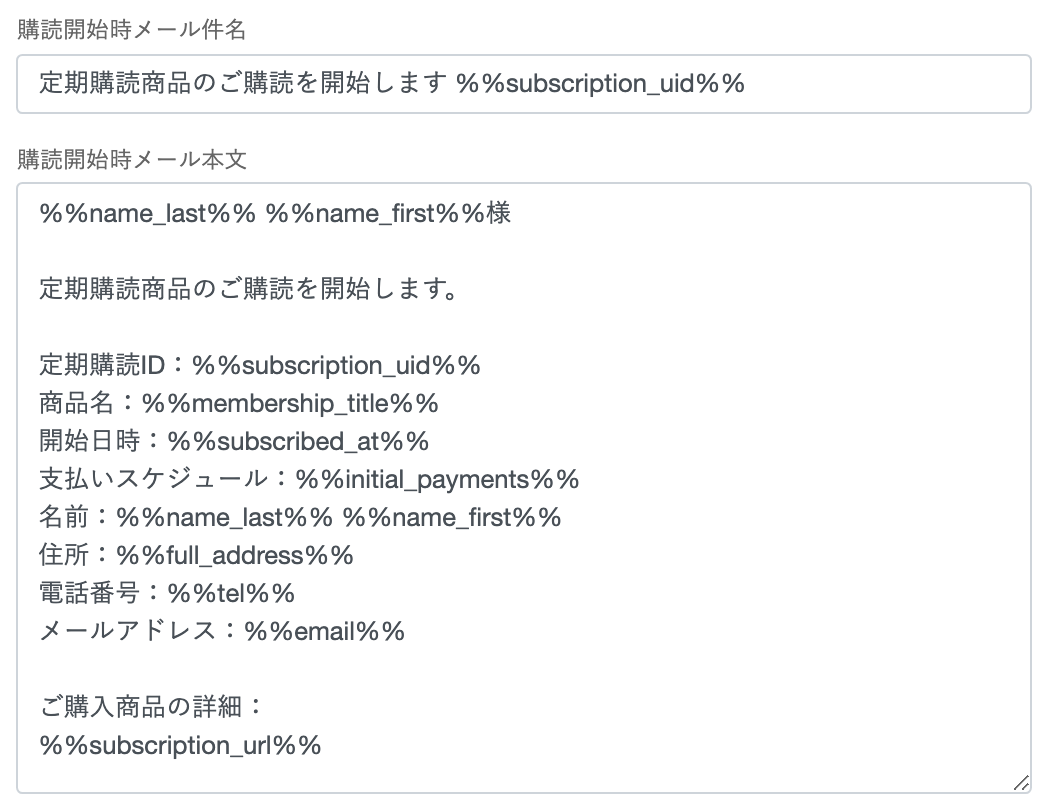Place cursor on ご購入商品の詳細： line

pos(150,708)
